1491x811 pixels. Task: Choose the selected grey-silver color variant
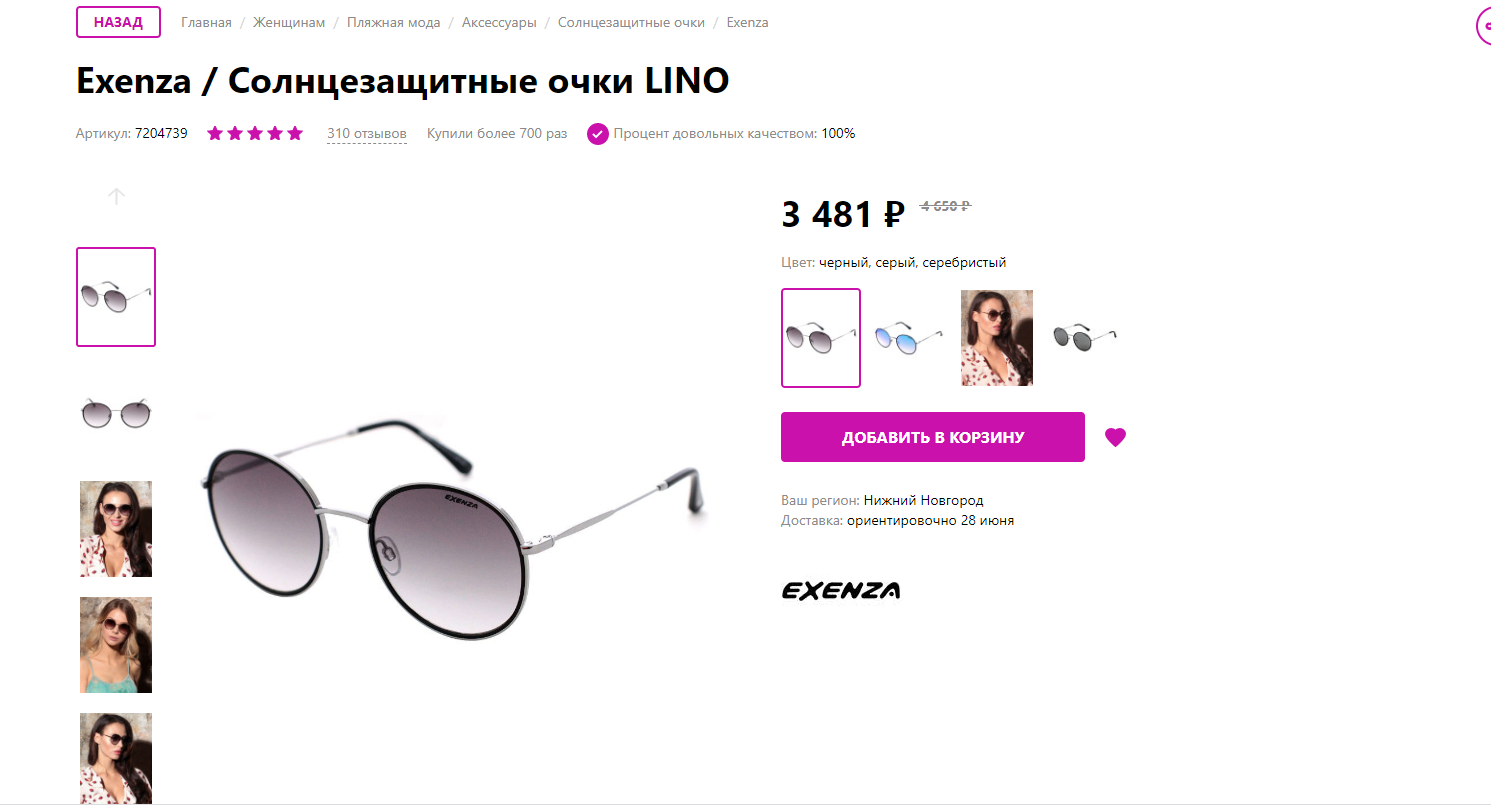point(821,338)
